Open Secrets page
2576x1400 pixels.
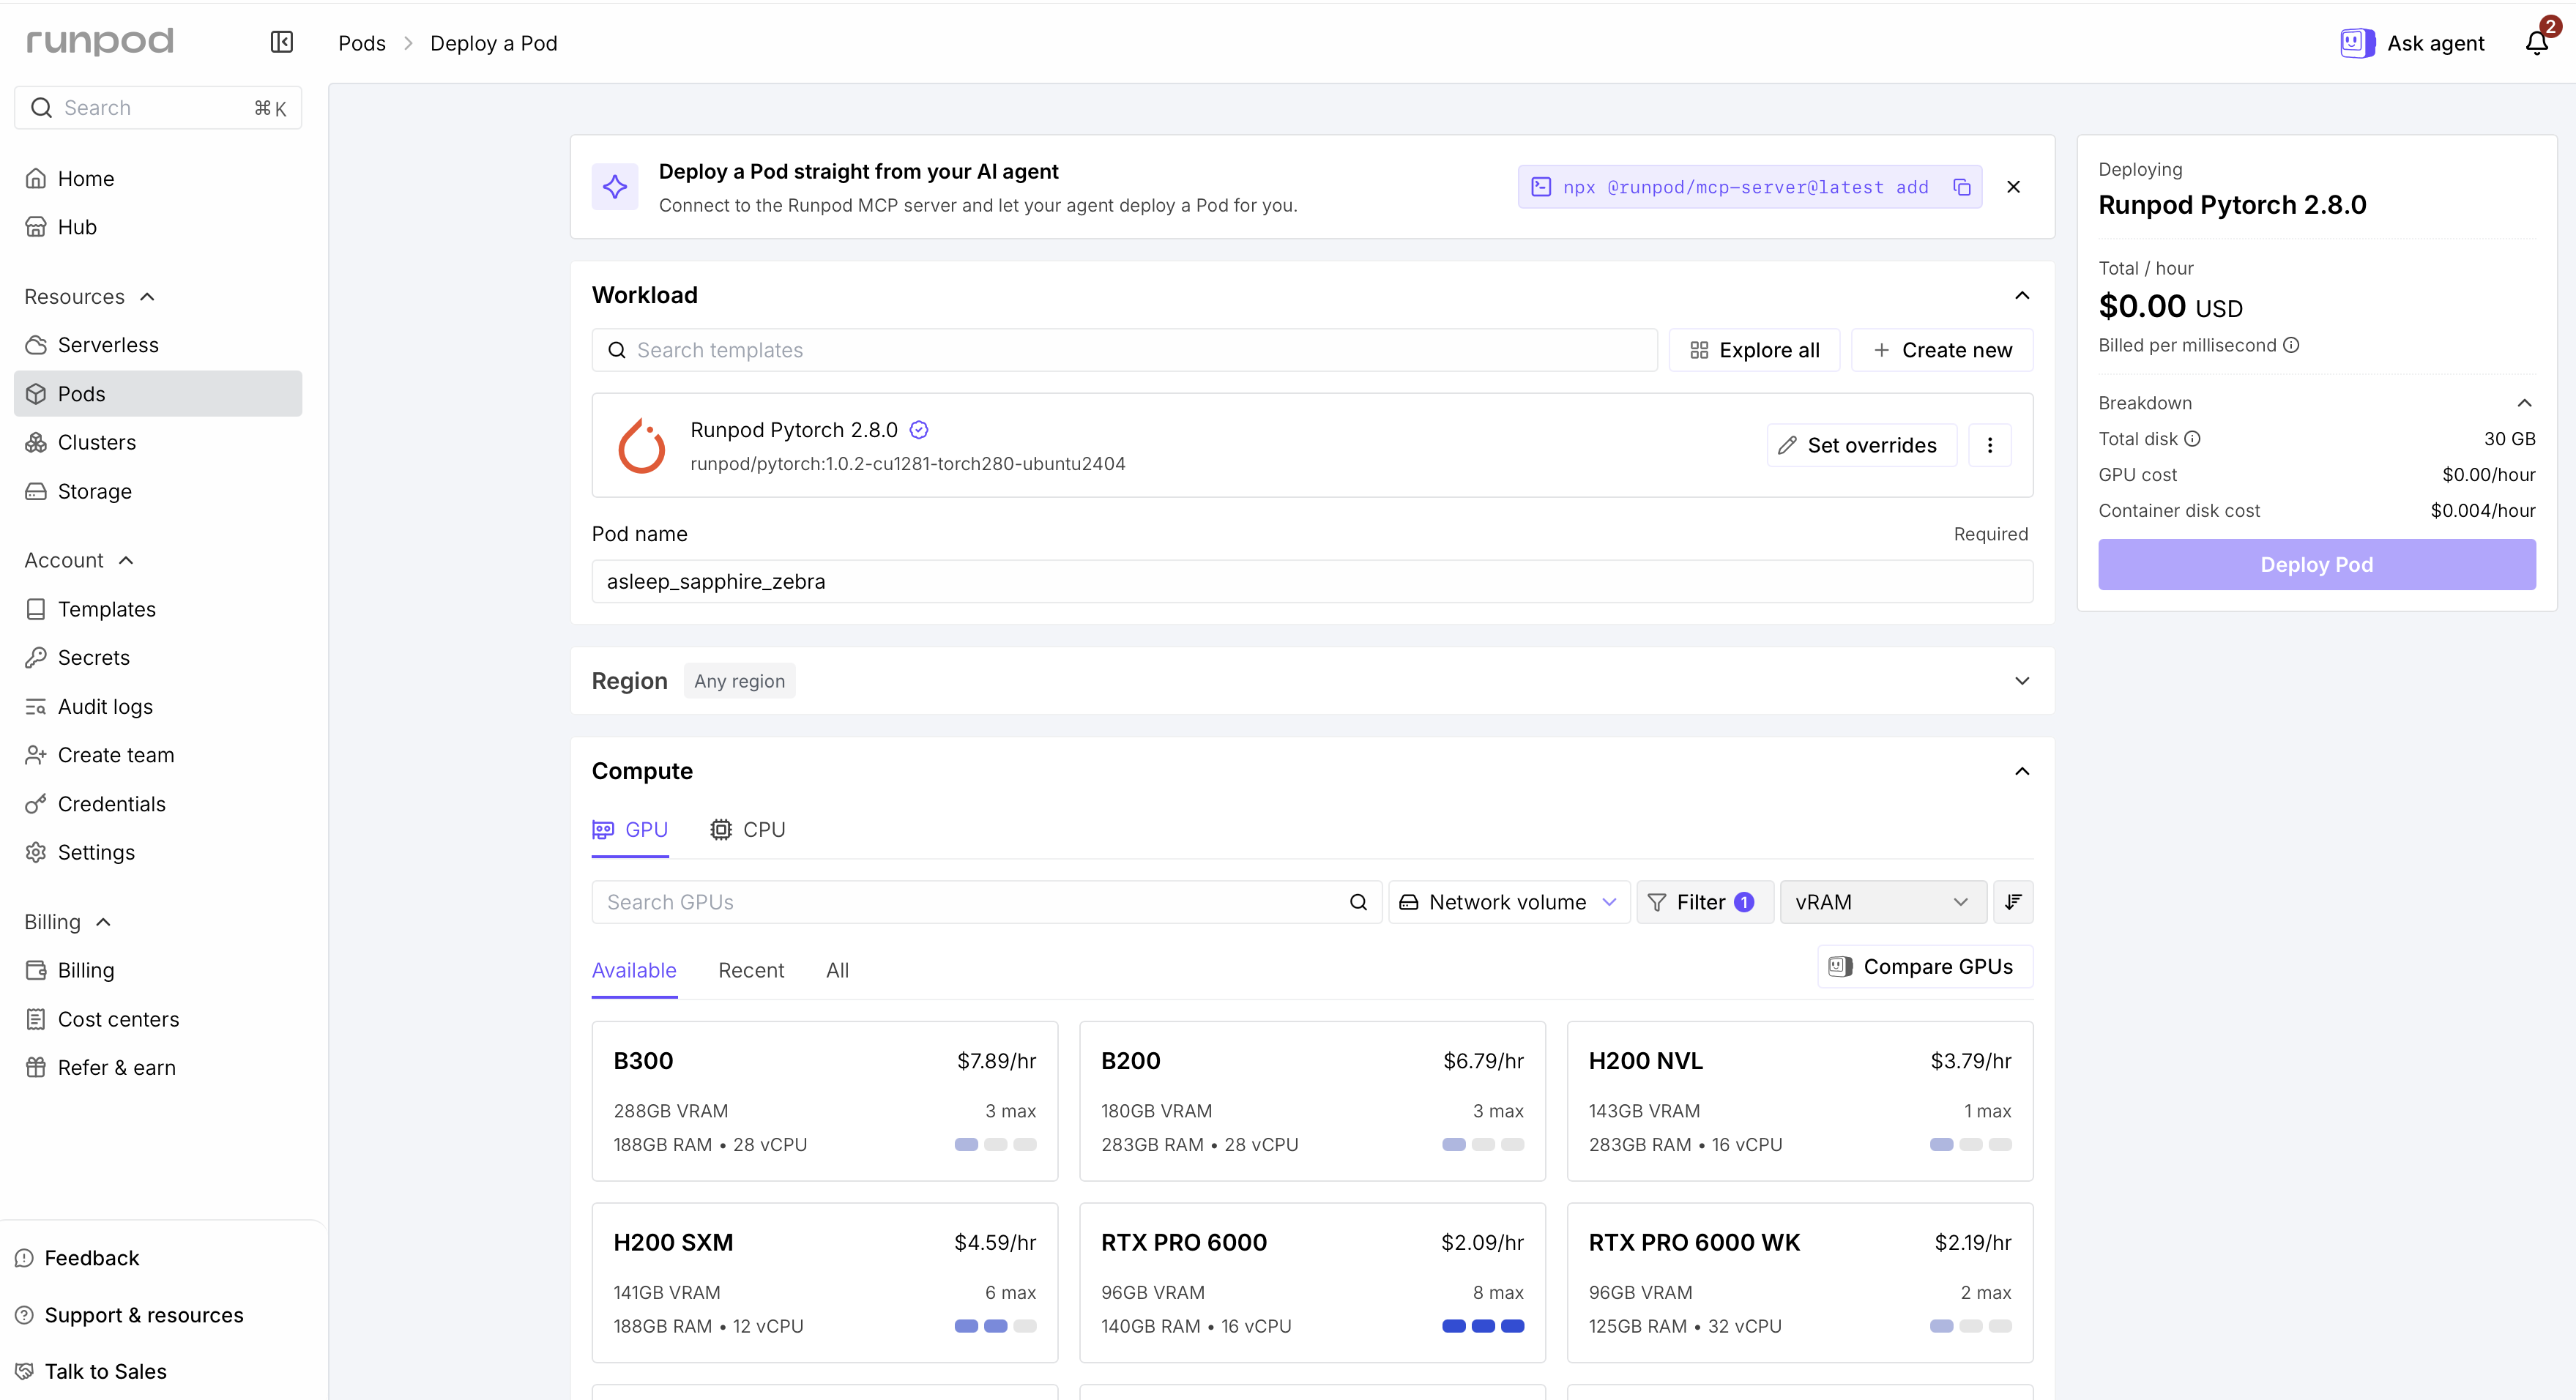pyautogui.click(x=158, y=657)
